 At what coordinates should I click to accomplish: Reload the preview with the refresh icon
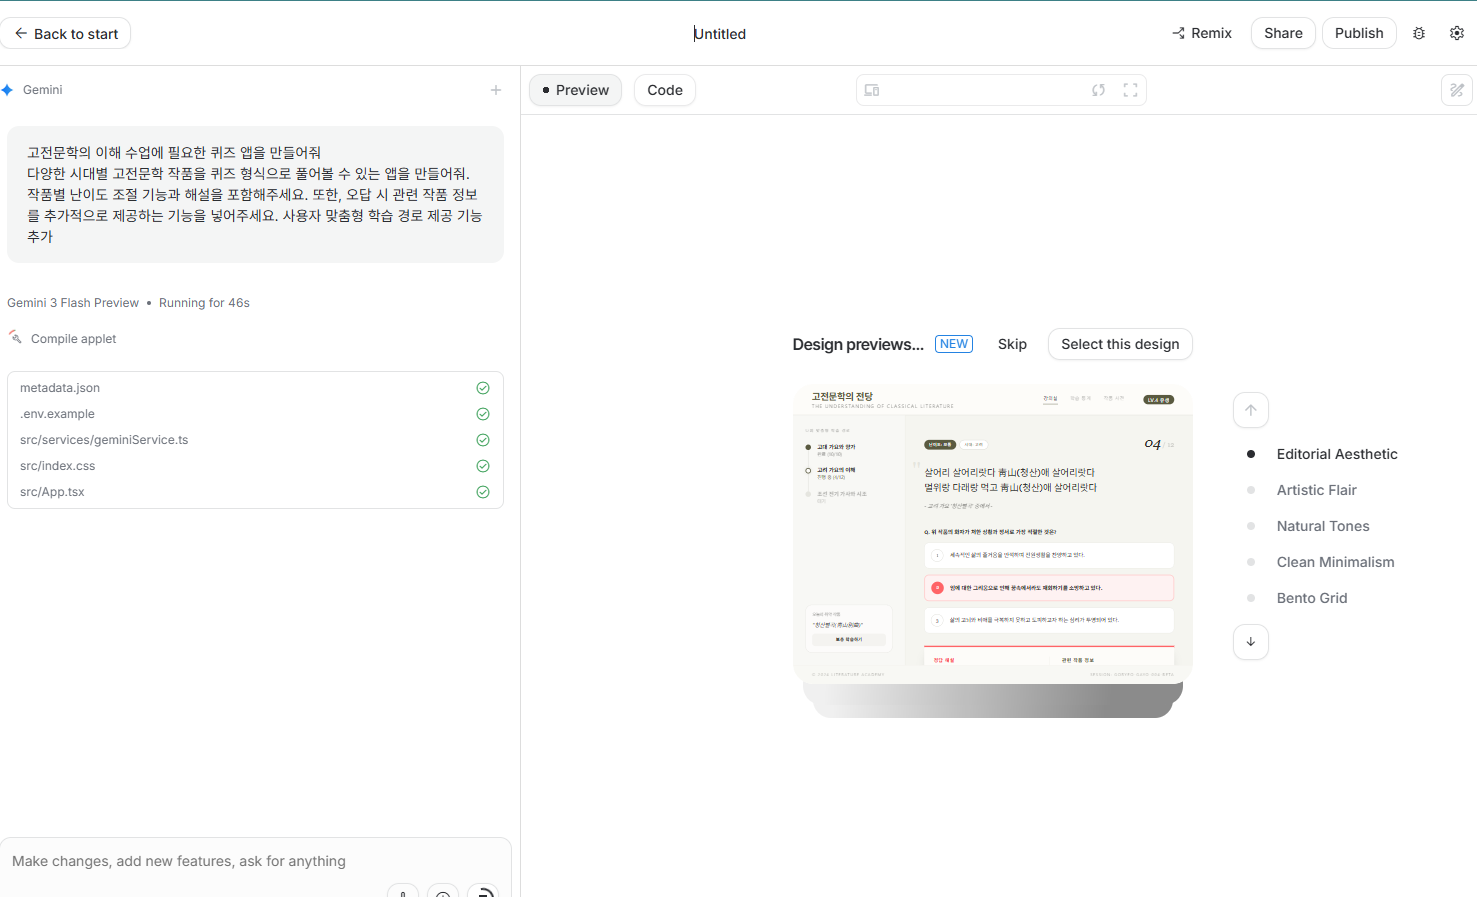pyautogui.click(x=1098, y=90)
